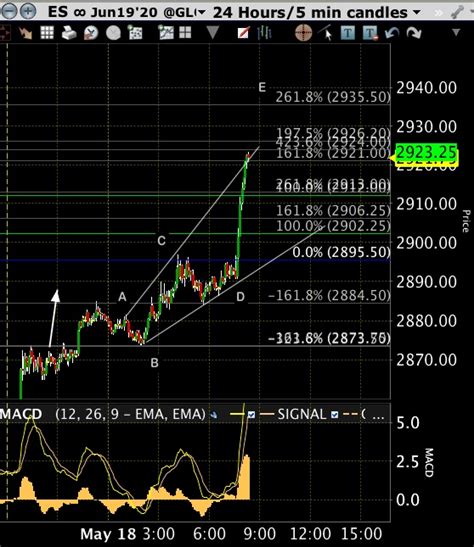The image size is (474, 547).
Task: Expand the small arrow right of the redo icon
Action: tap(456, 33)
